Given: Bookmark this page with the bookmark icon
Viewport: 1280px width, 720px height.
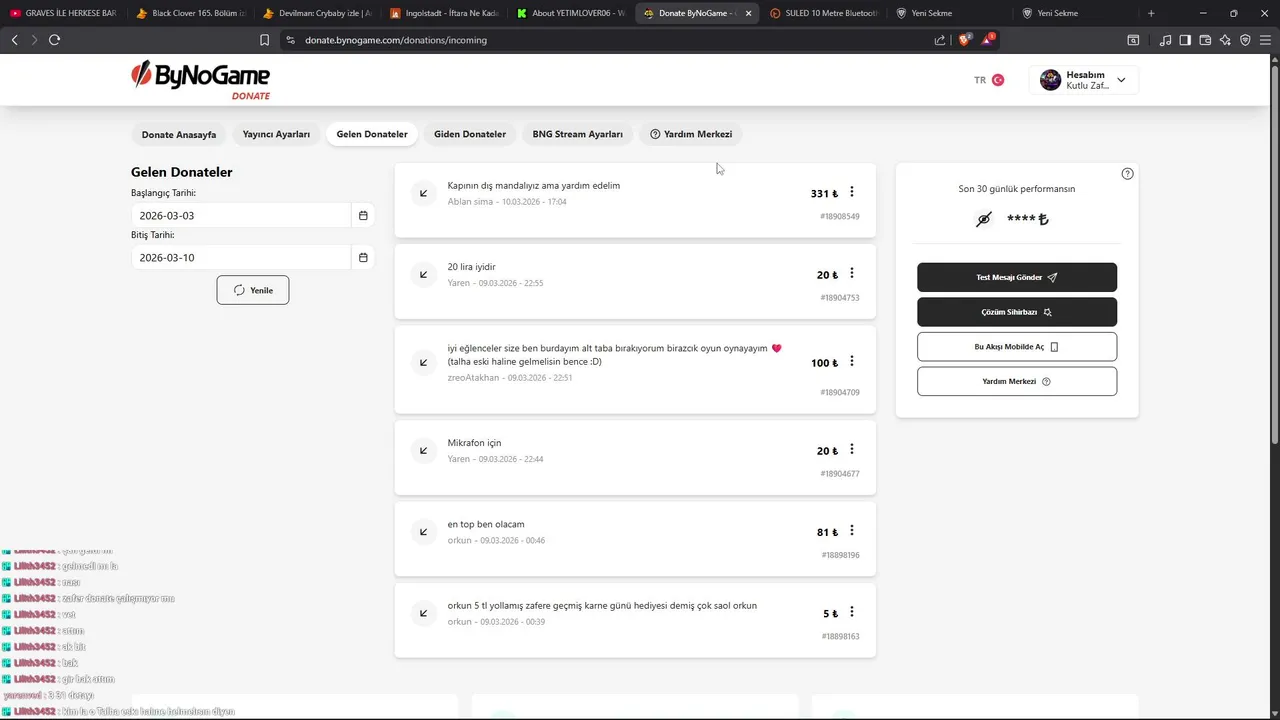Looking at the screenshot, I should pos(264,40).
